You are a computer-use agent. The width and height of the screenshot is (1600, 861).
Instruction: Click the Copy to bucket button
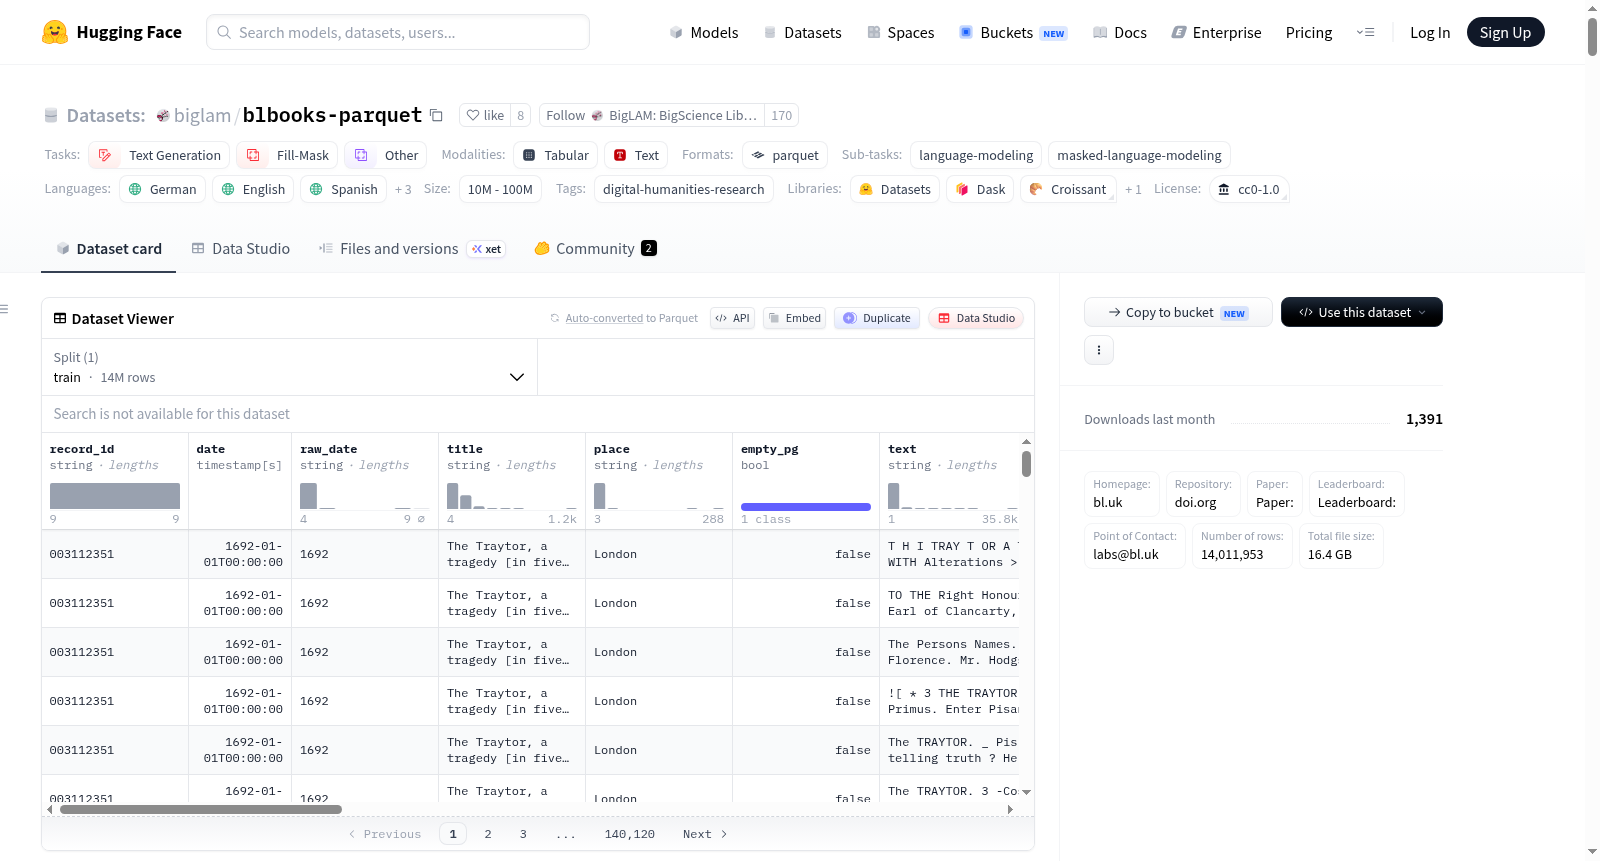point(1178,312)
